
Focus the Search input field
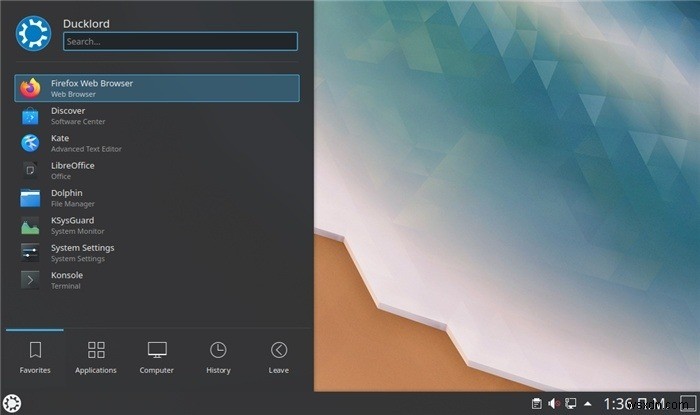180,42
